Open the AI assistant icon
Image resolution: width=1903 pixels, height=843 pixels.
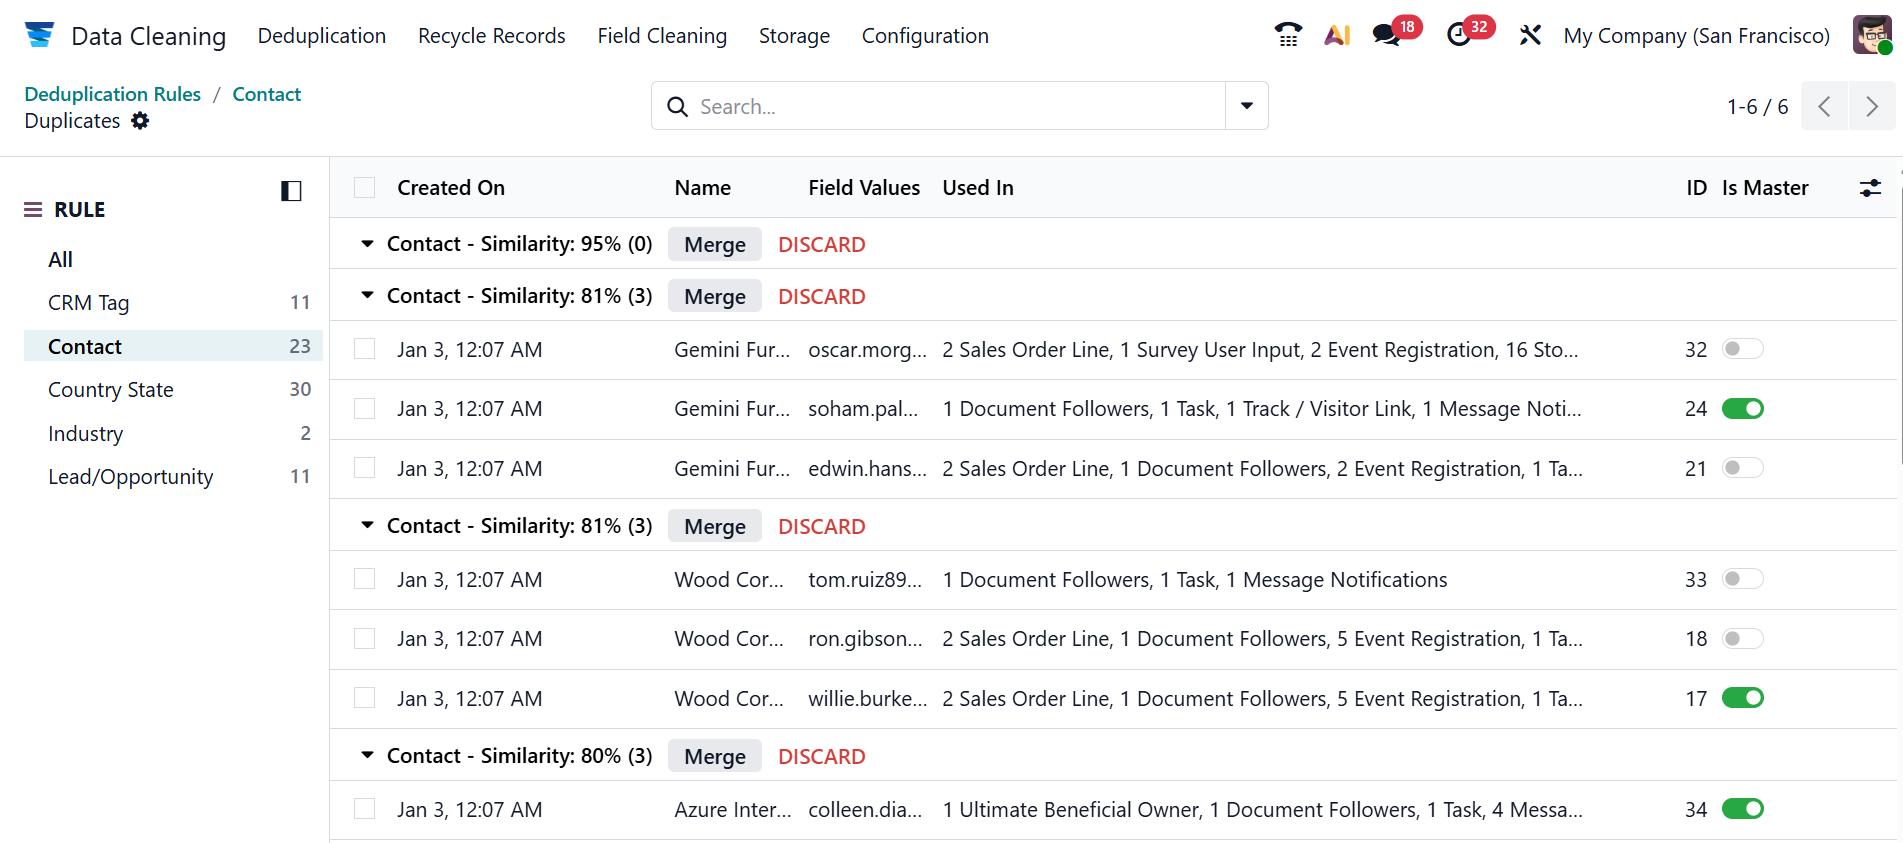pos(1337,35)
